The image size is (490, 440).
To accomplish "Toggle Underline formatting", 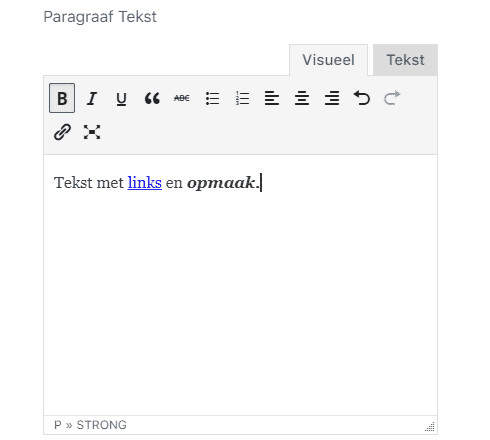I will coord(122,98).
